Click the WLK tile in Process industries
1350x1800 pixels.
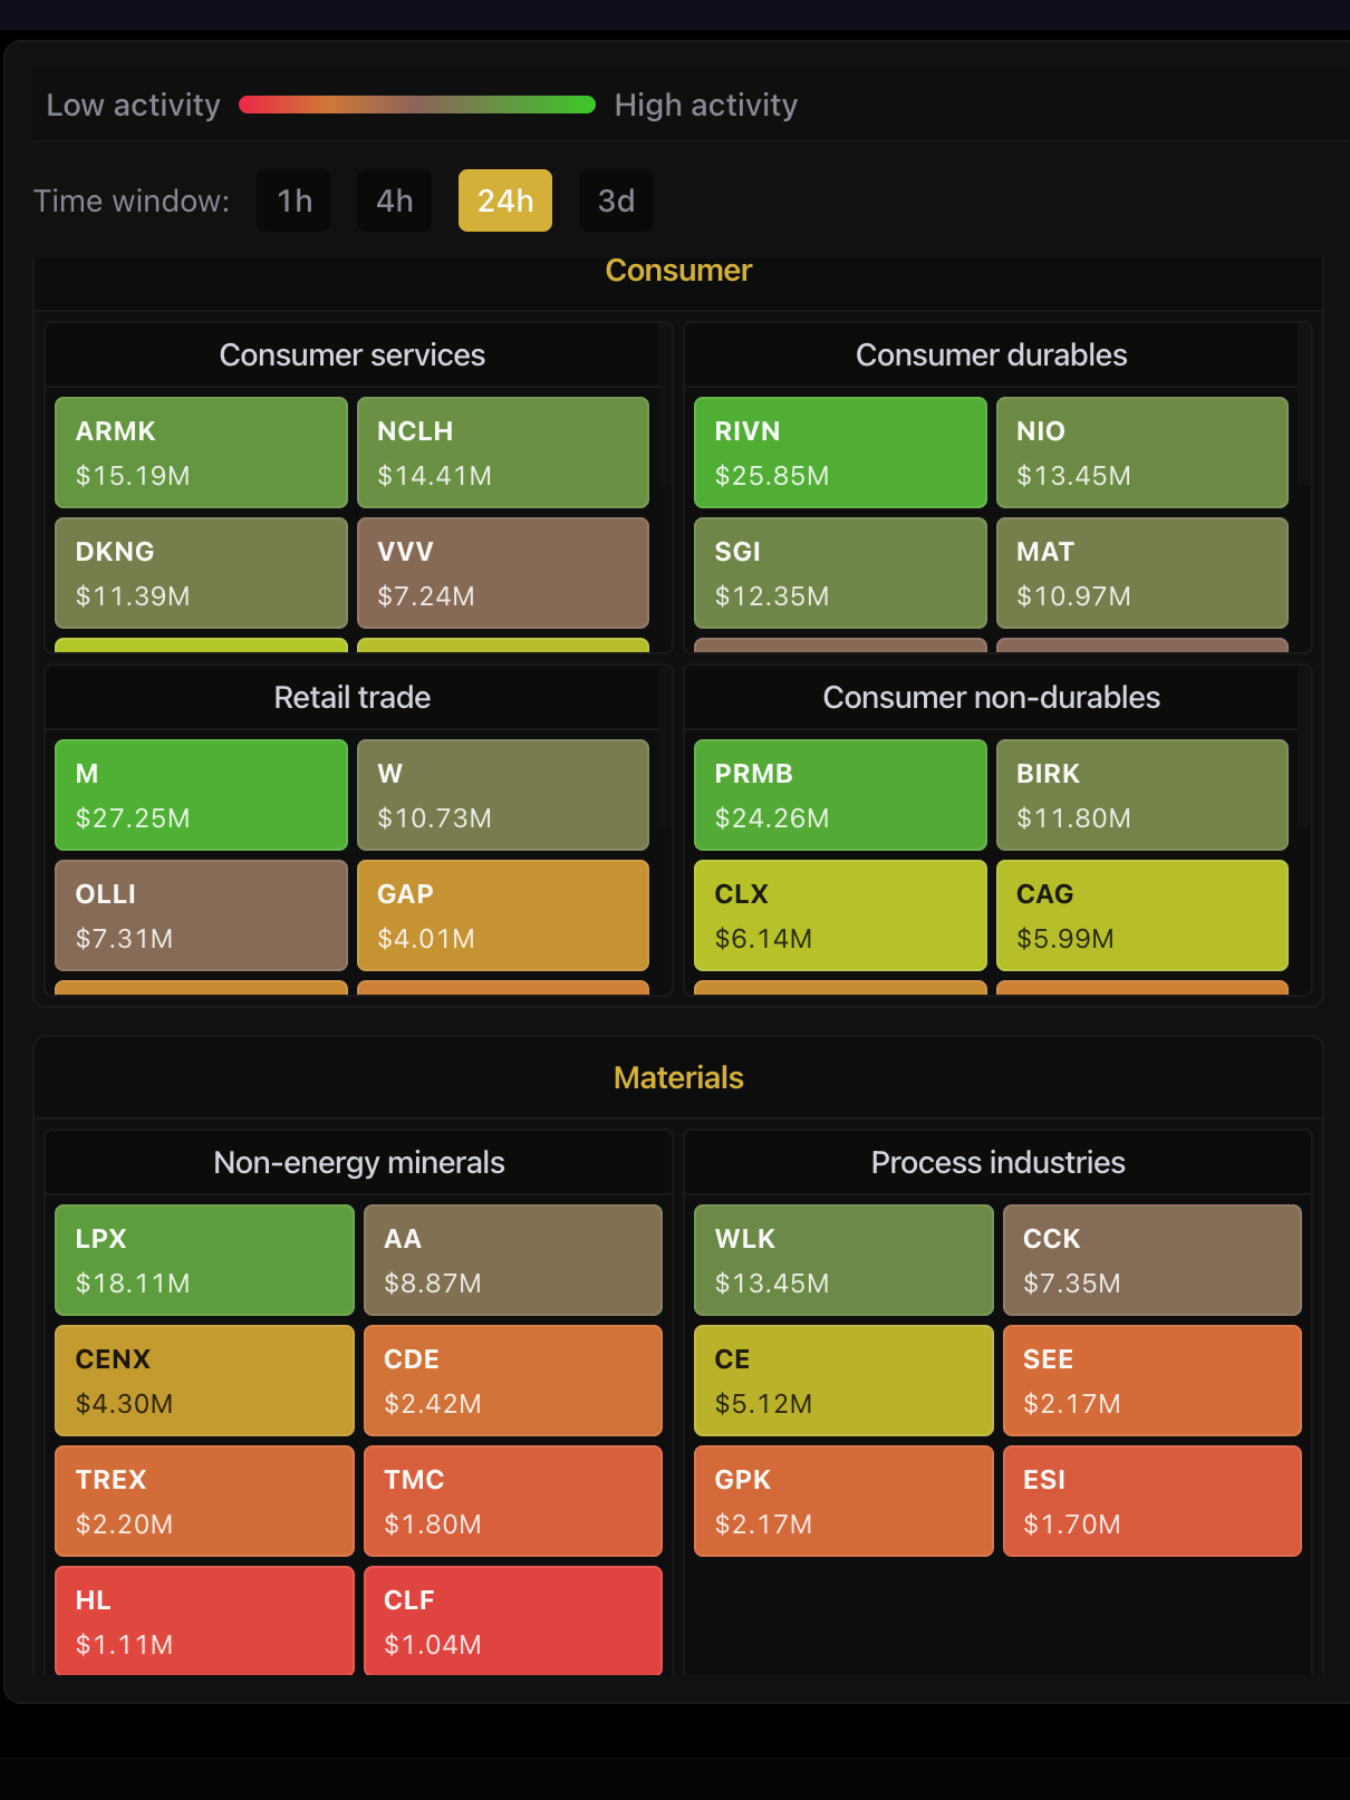(843, 1259)
